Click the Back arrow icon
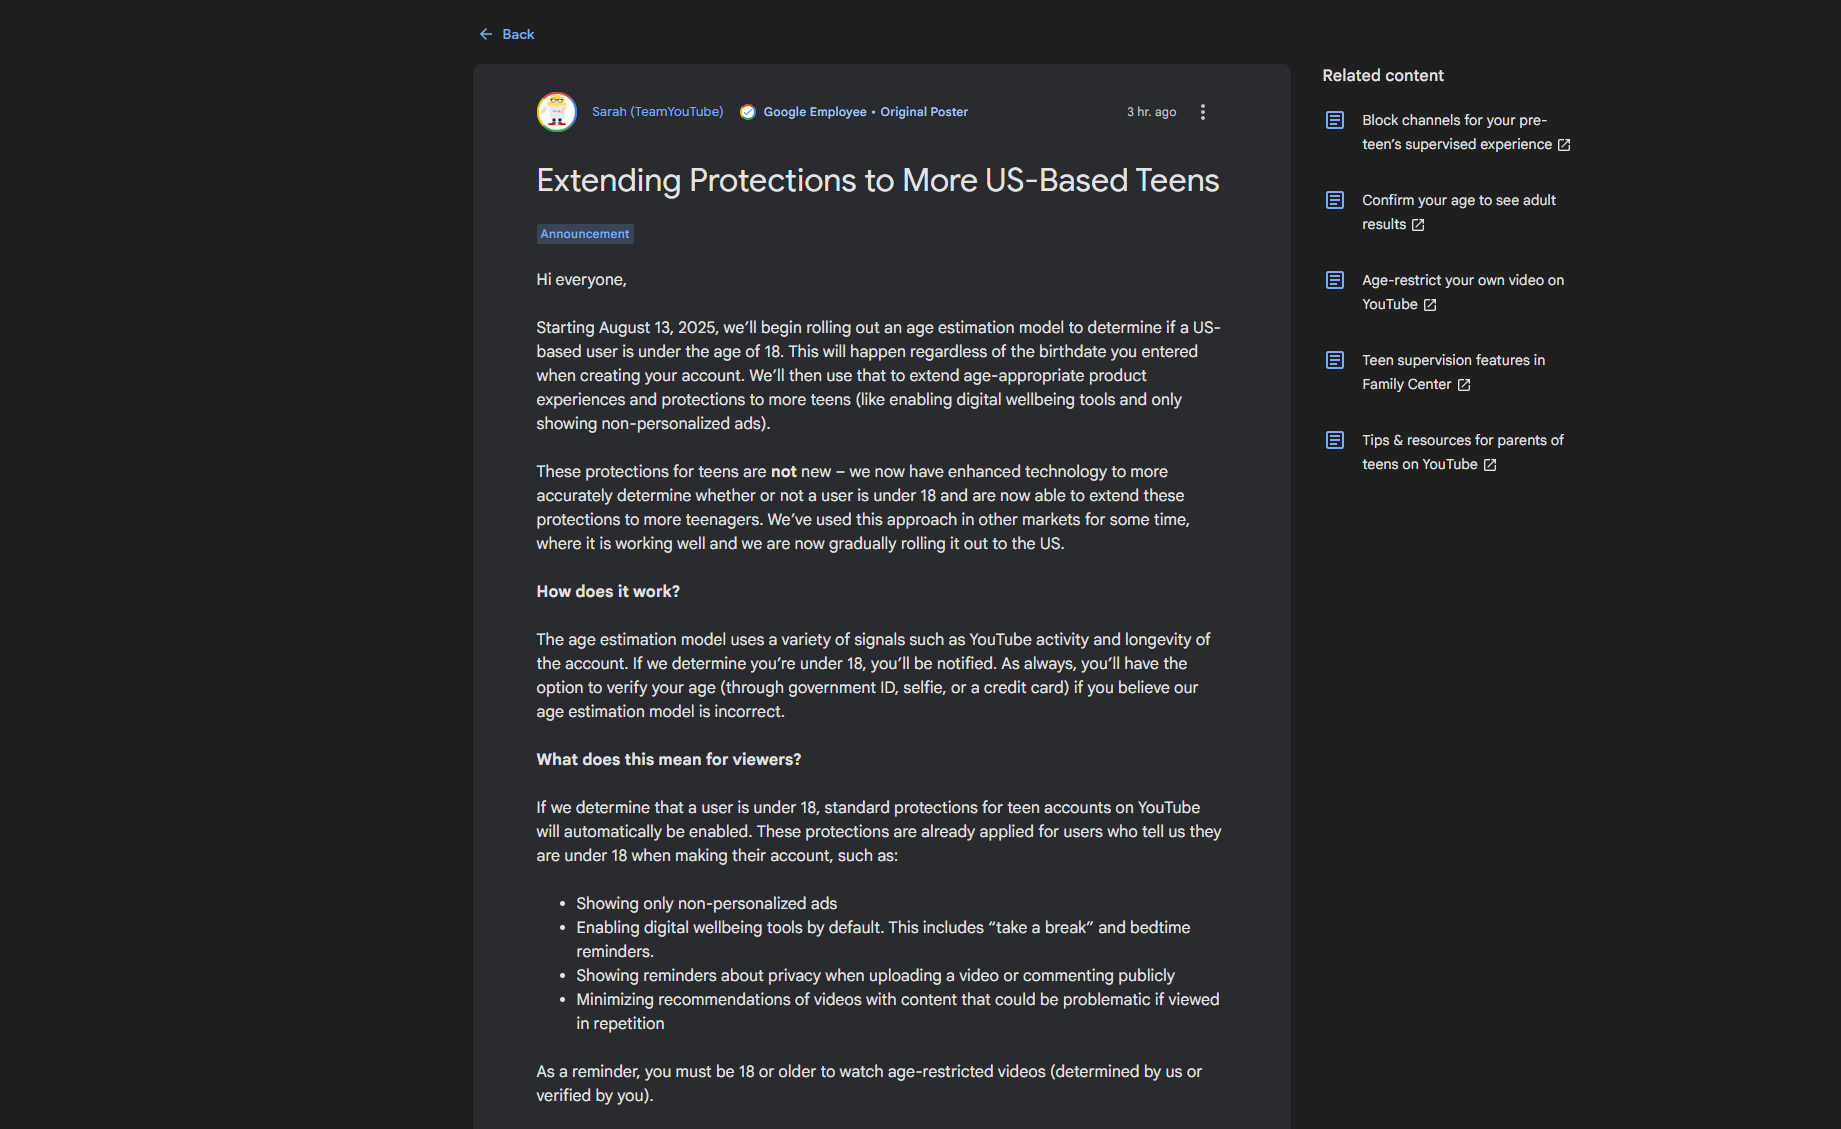Image resolution: width=1841 pixels, height=1129 pixels. click(x=486, y=34)
